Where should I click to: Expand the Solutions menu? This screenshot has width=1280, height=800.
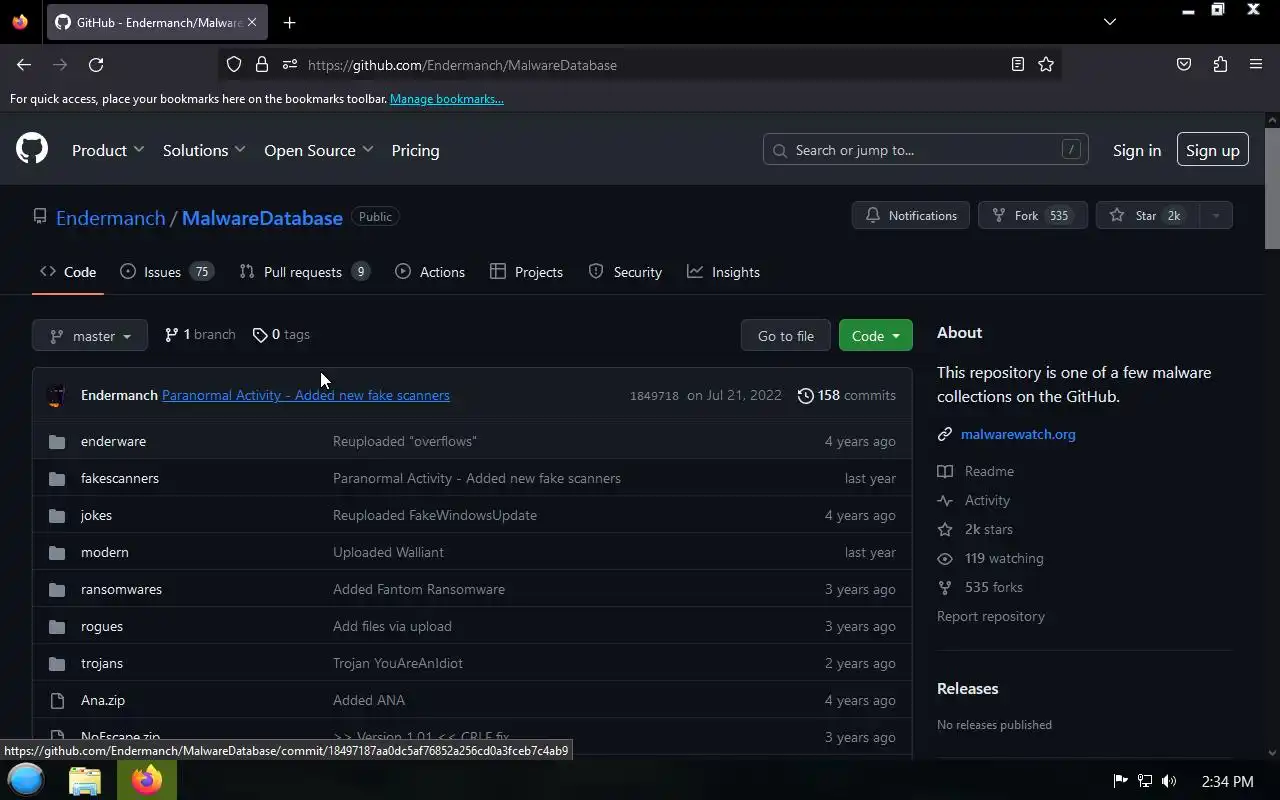tap(204, 150)
